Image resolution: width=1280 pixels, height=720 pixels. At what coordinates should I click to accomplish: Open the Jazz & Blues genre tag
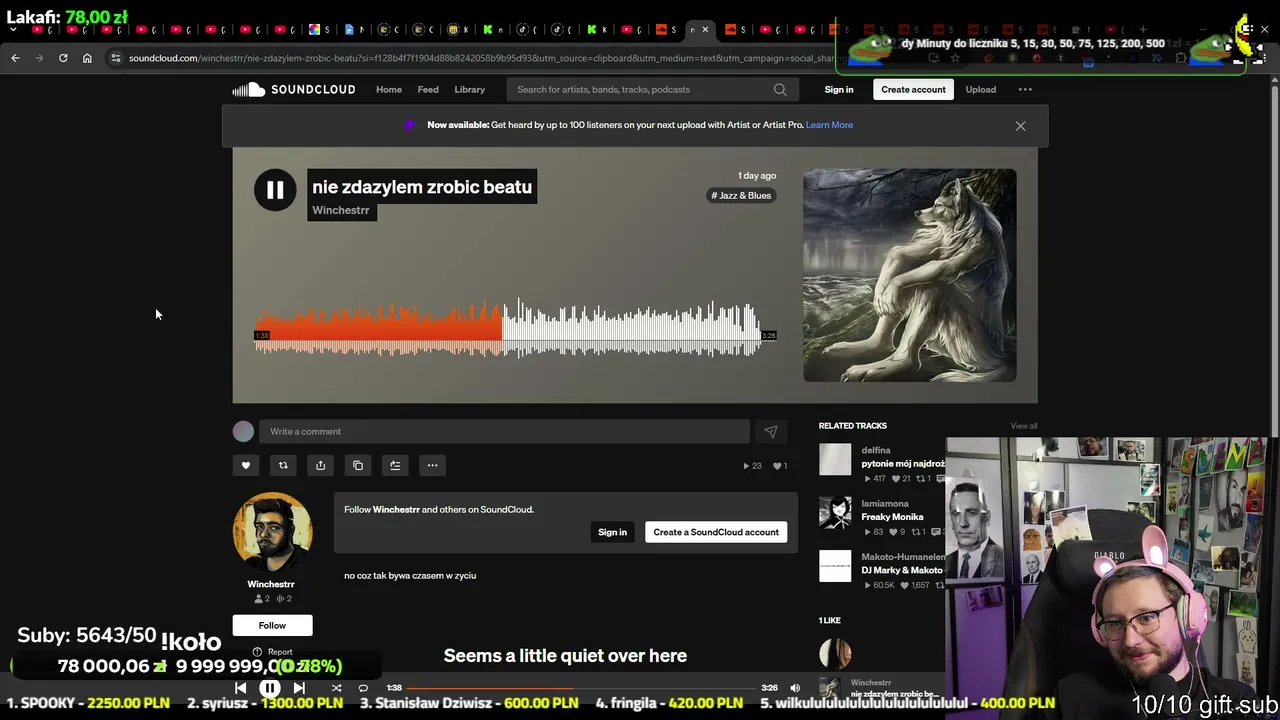point(741,195)
